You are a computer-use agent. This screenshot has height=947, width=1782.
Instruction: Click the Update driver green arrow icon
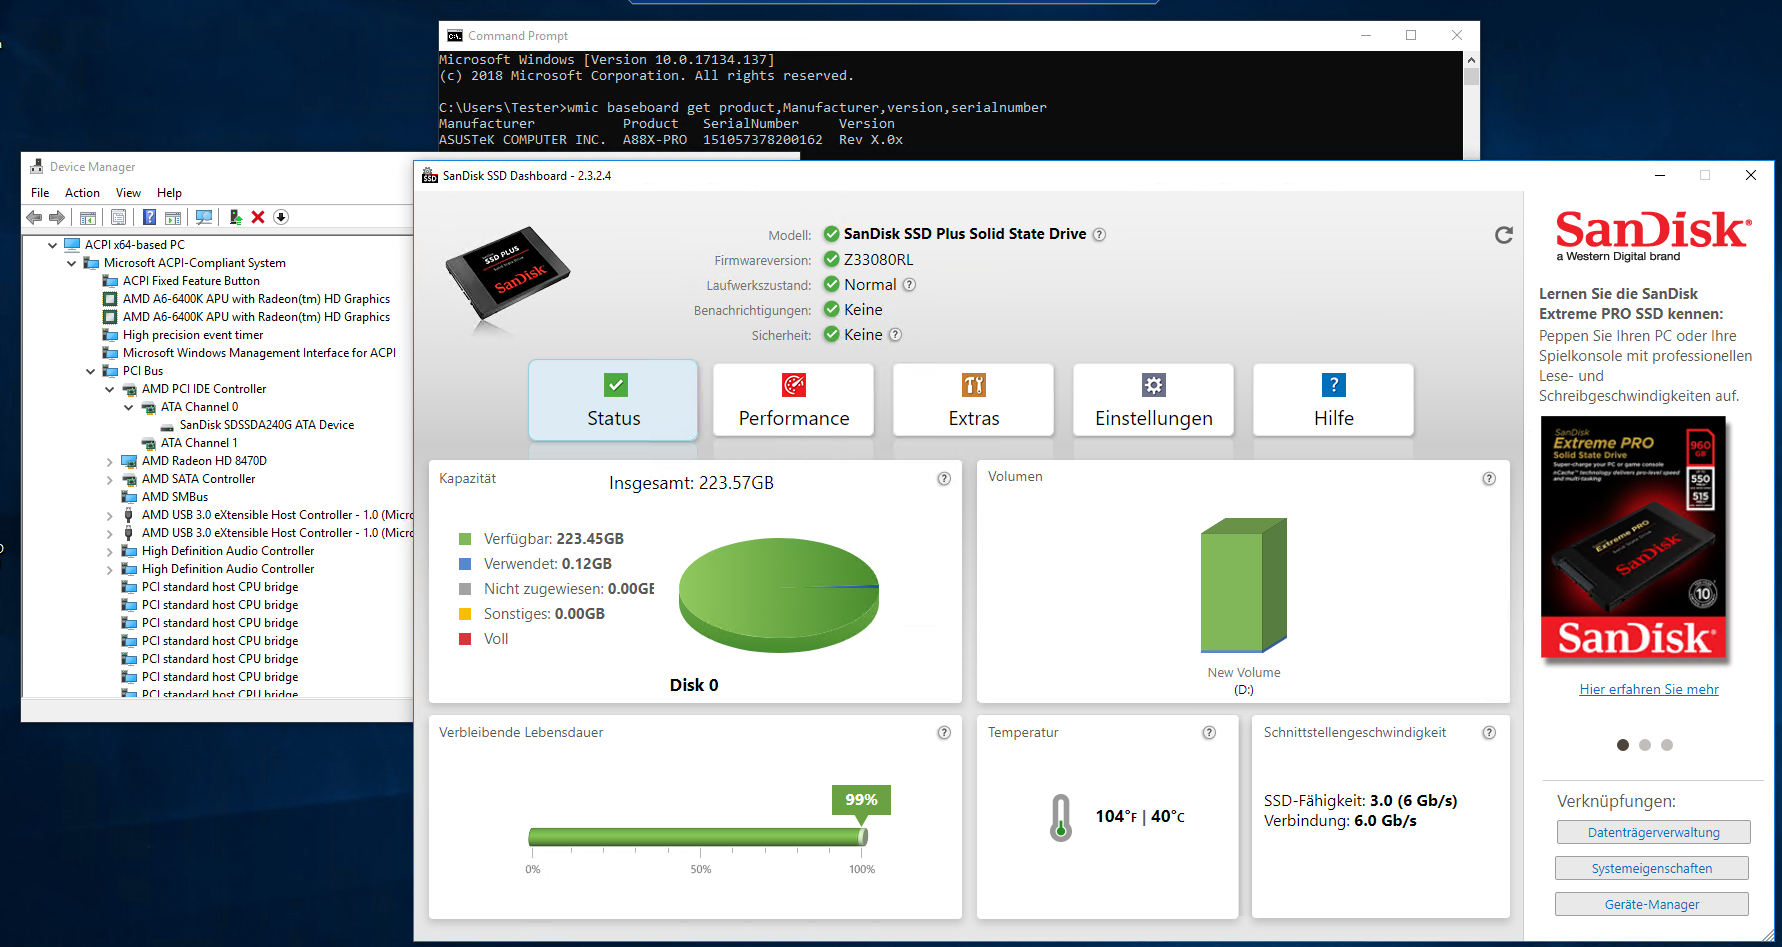pos(235,217)
